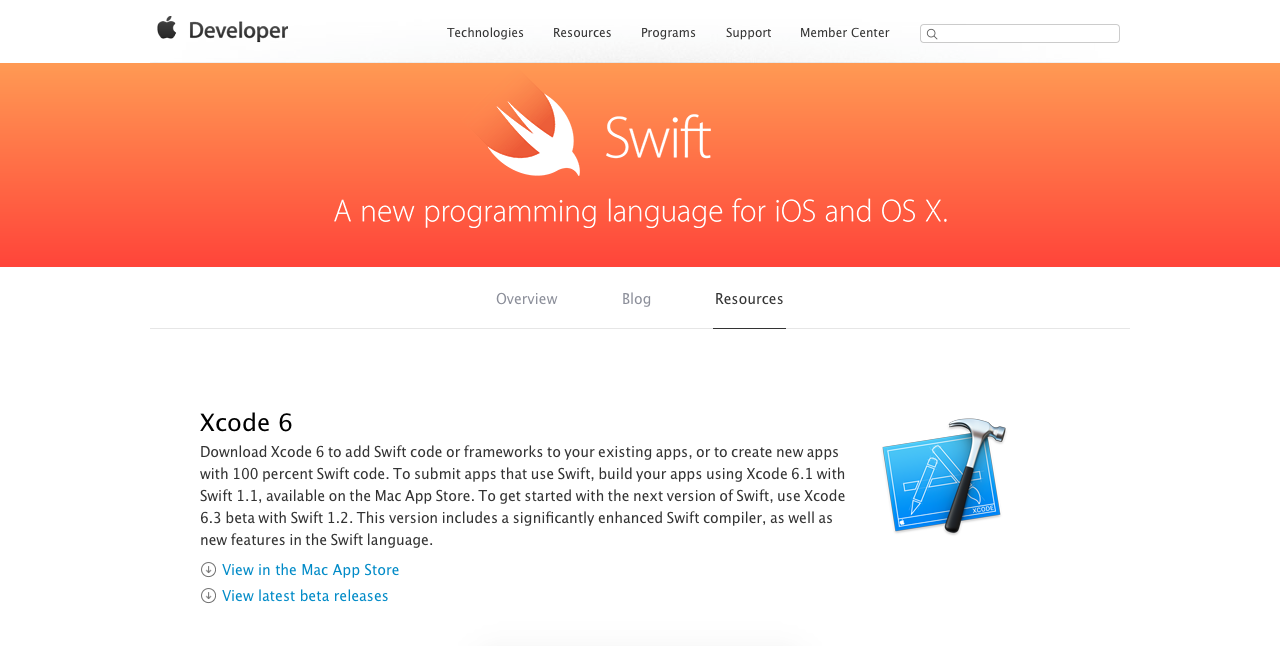Click the Xcode 6 heading
Viewport: 1280px width, 646px height.
(246, 423)
